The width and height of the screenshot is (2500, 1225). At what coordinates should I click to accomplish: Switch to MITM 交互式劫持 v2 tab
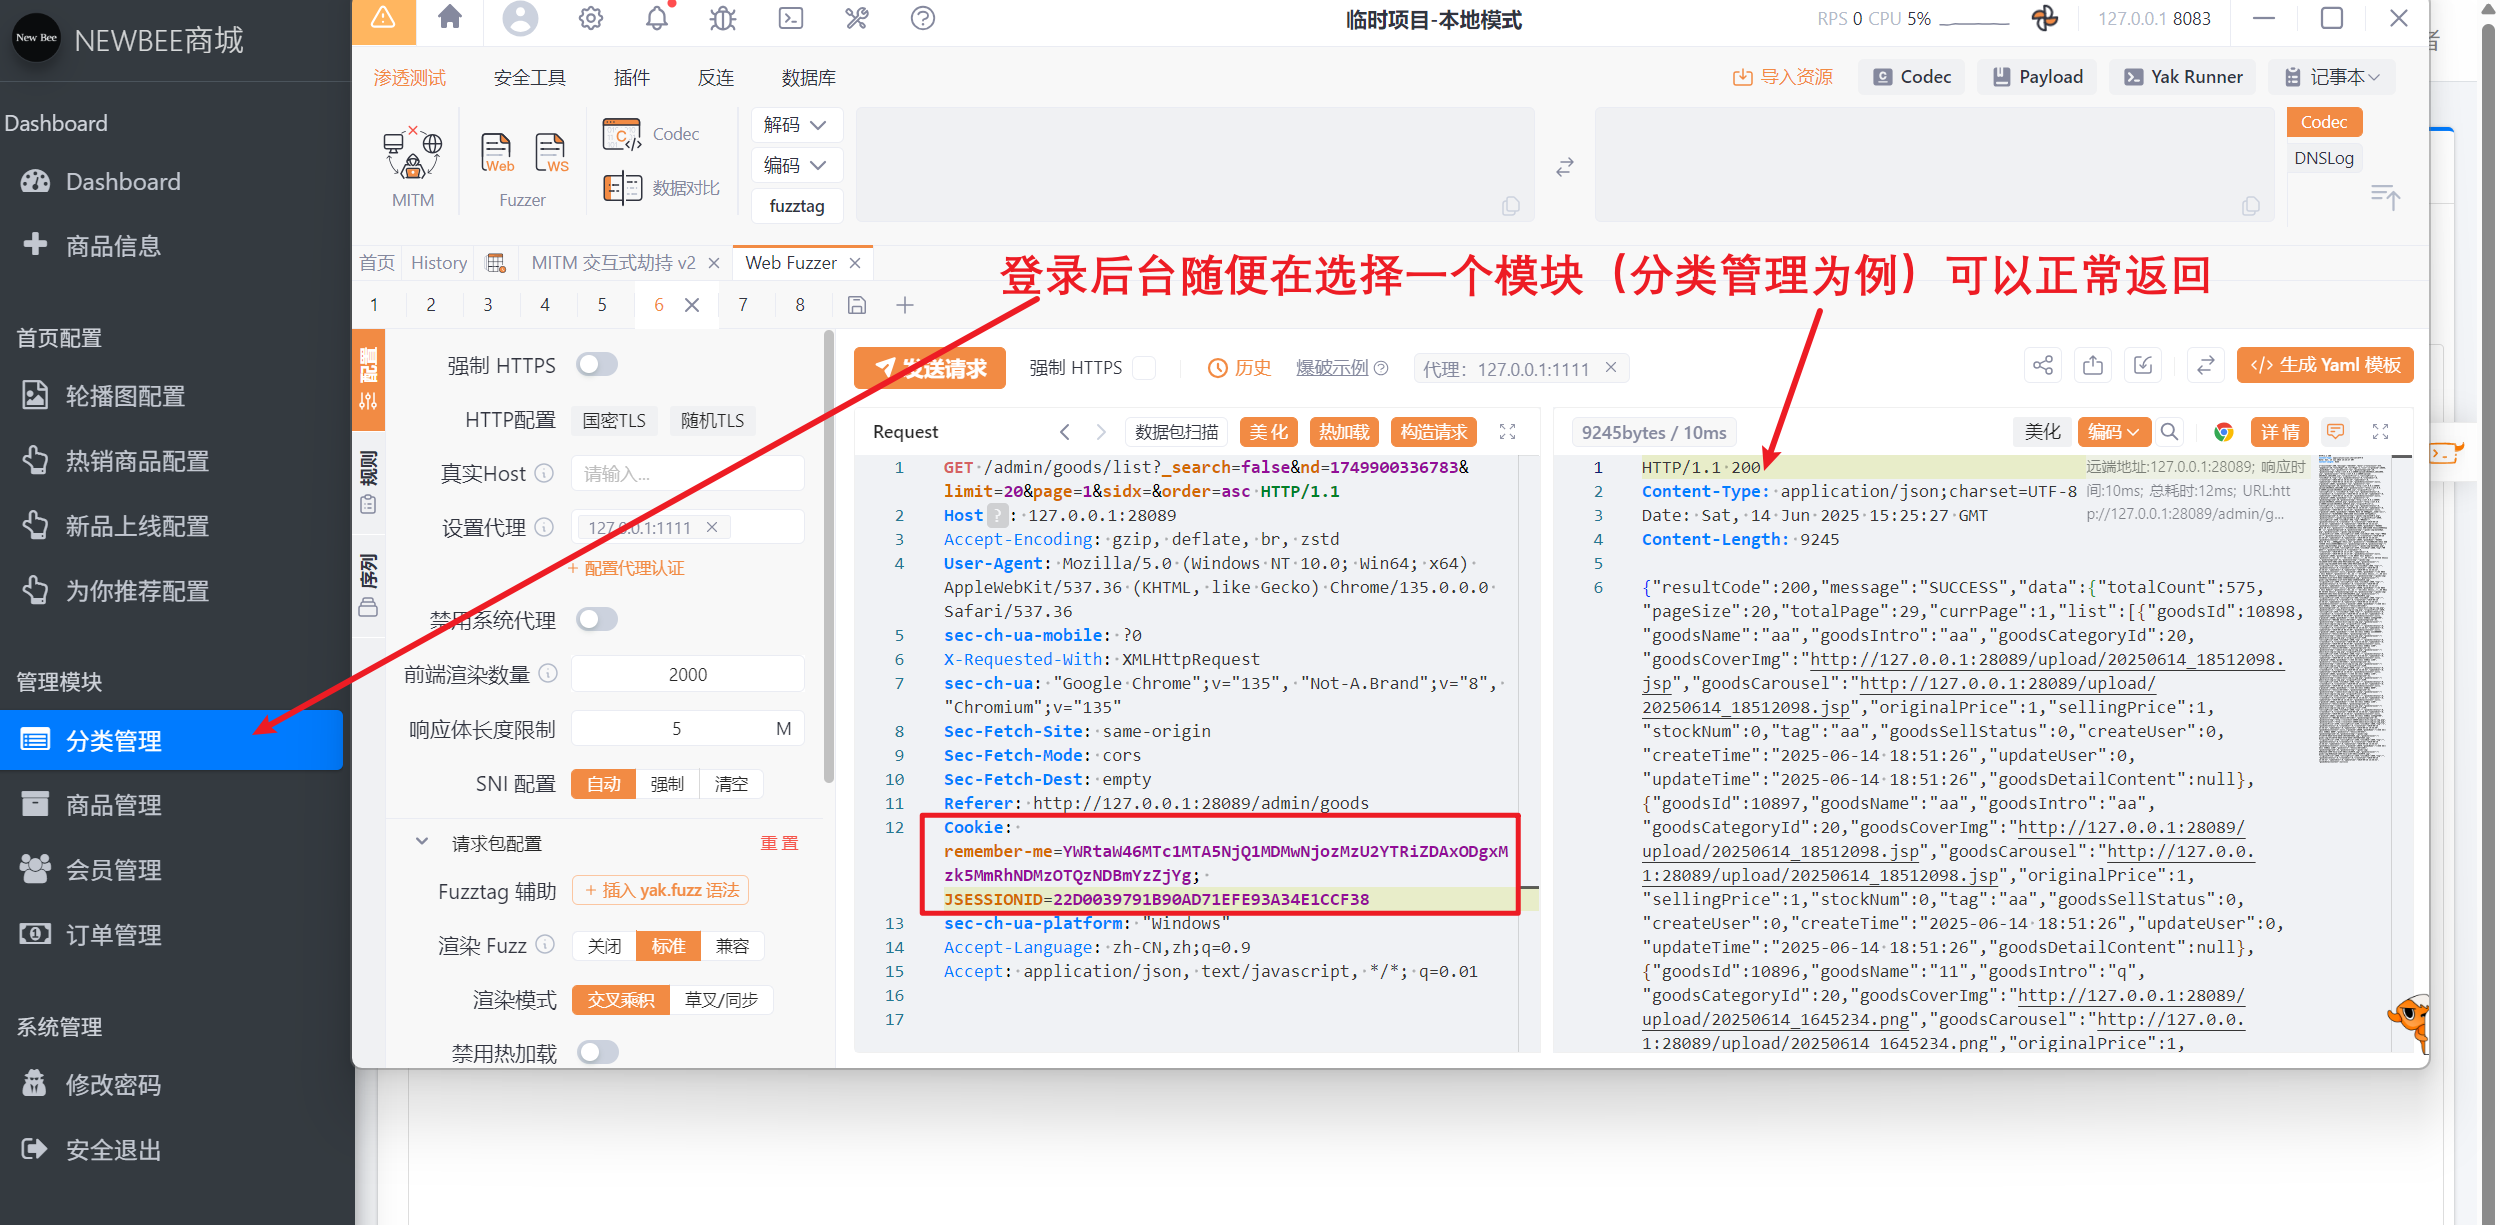tap(613, 263)
